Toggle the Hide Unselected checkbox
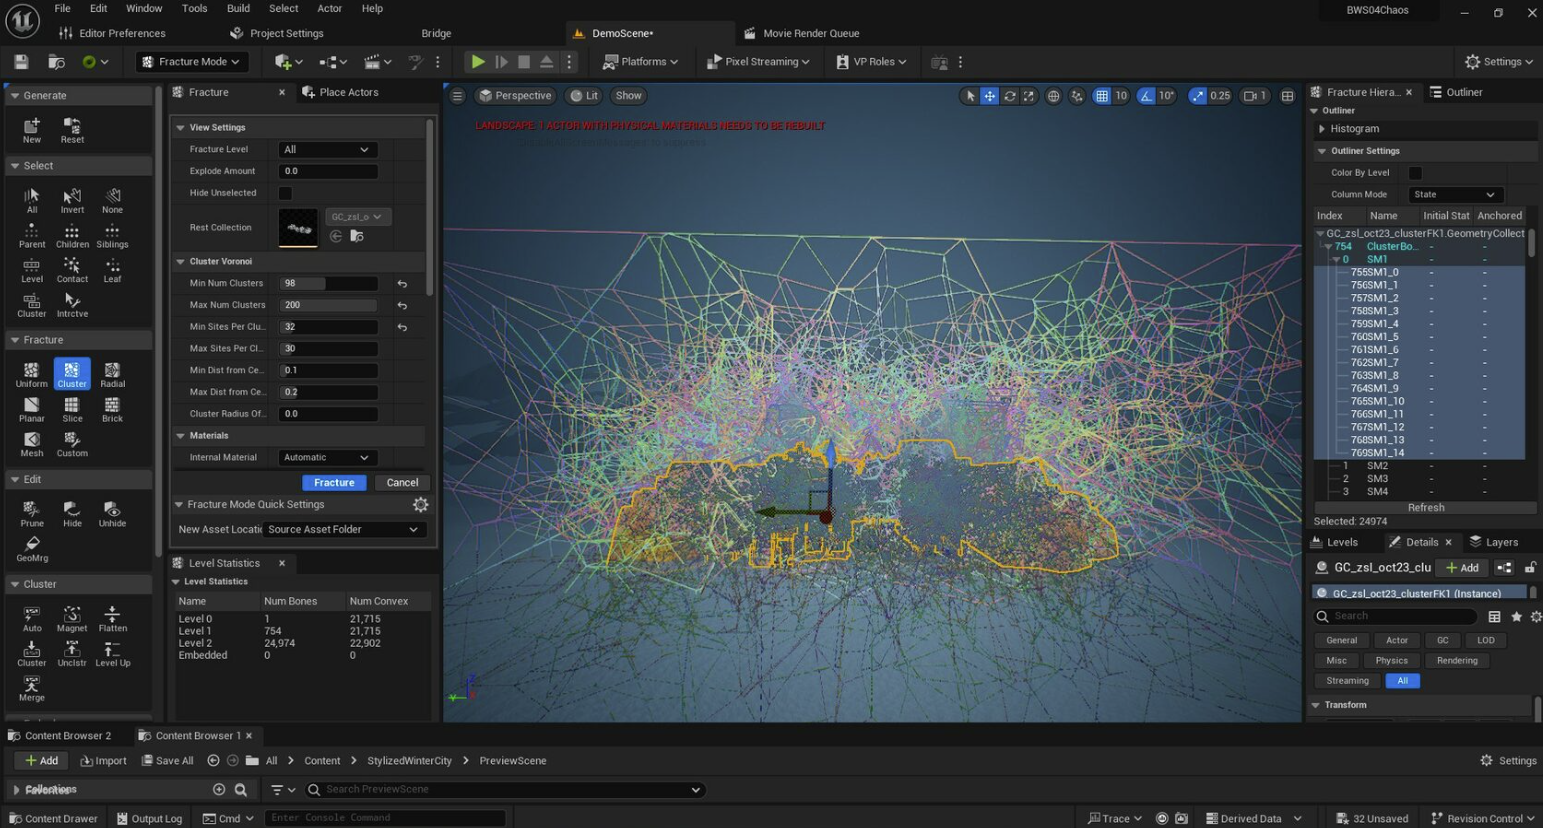This screenshot has width=1543, height=828. 285,193
